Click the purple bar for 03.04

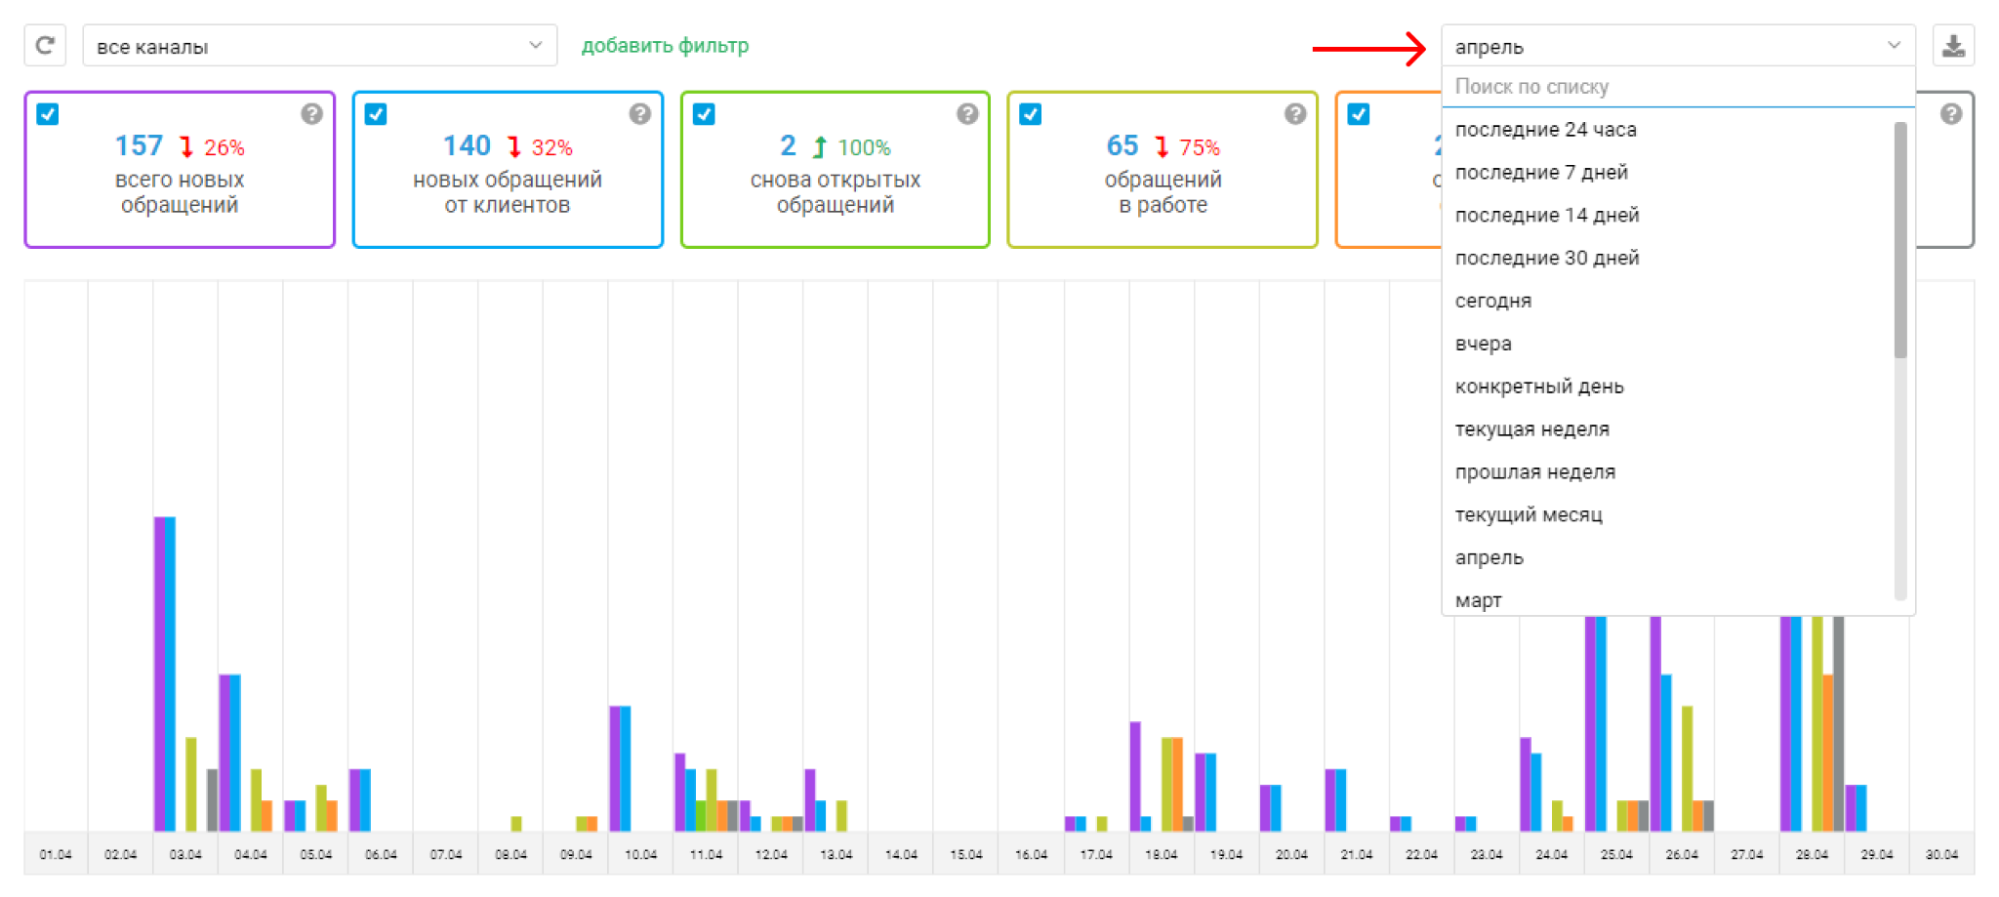click(159, 674)
